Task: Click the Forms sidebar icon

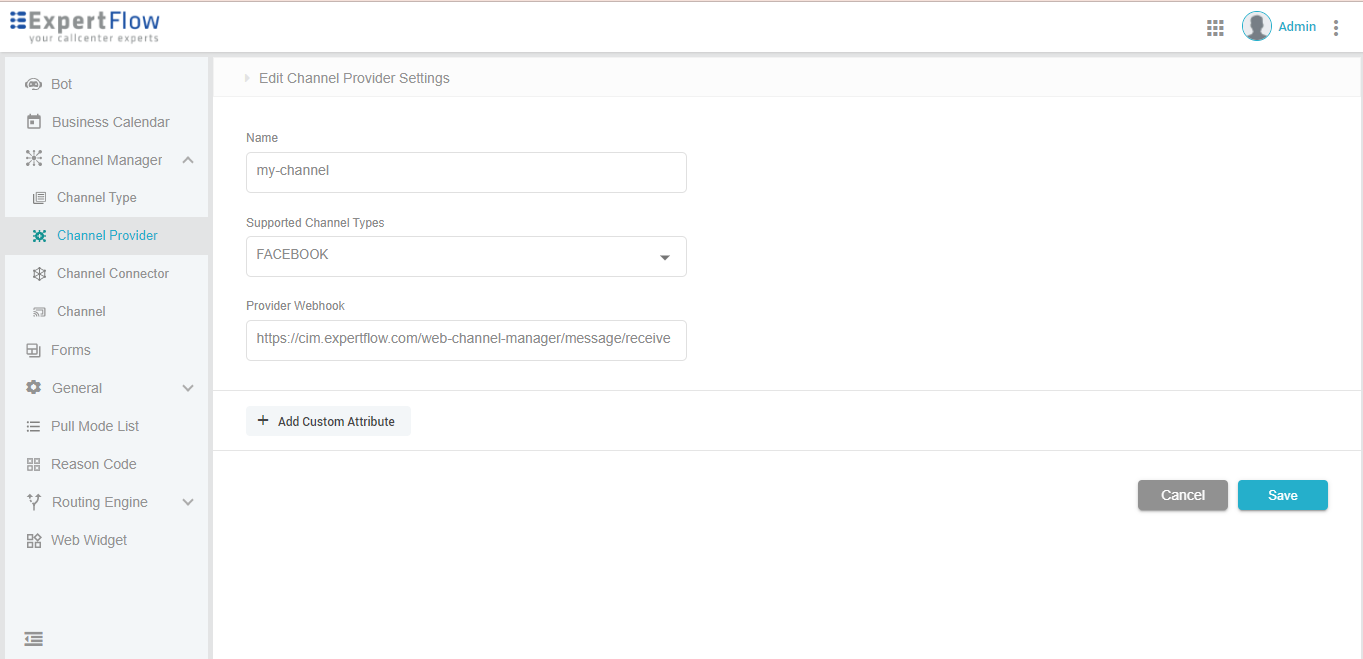Action: click(x=33, y=349)
